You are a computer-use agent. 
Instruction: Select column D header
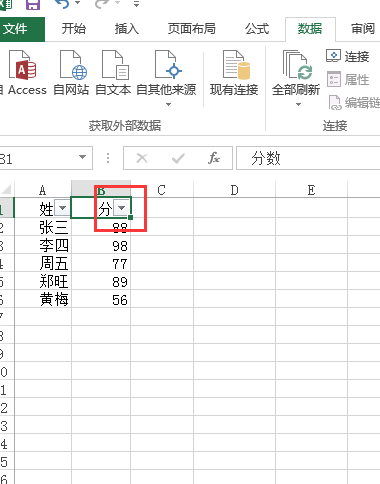click(235, 190)
